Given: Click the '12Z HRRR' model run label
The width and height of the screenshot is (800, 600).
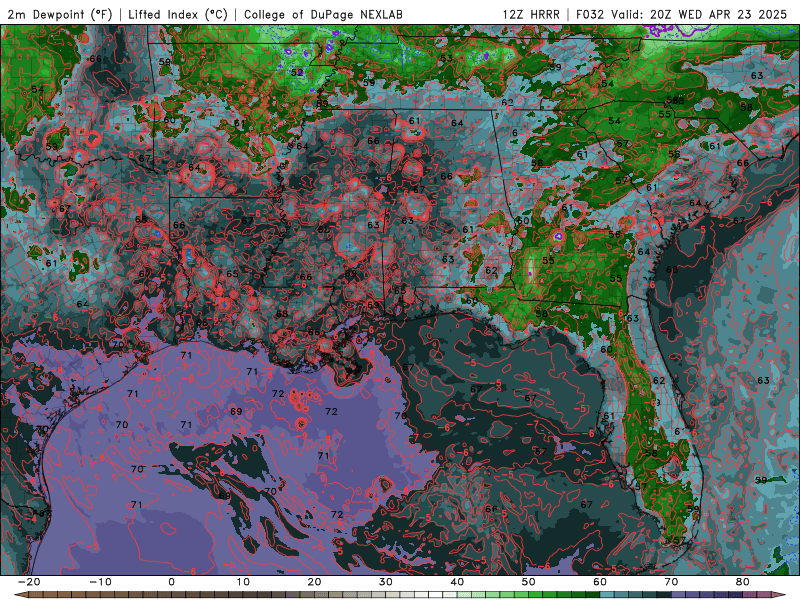Looking at the screenshot, I should pos(531,14).
